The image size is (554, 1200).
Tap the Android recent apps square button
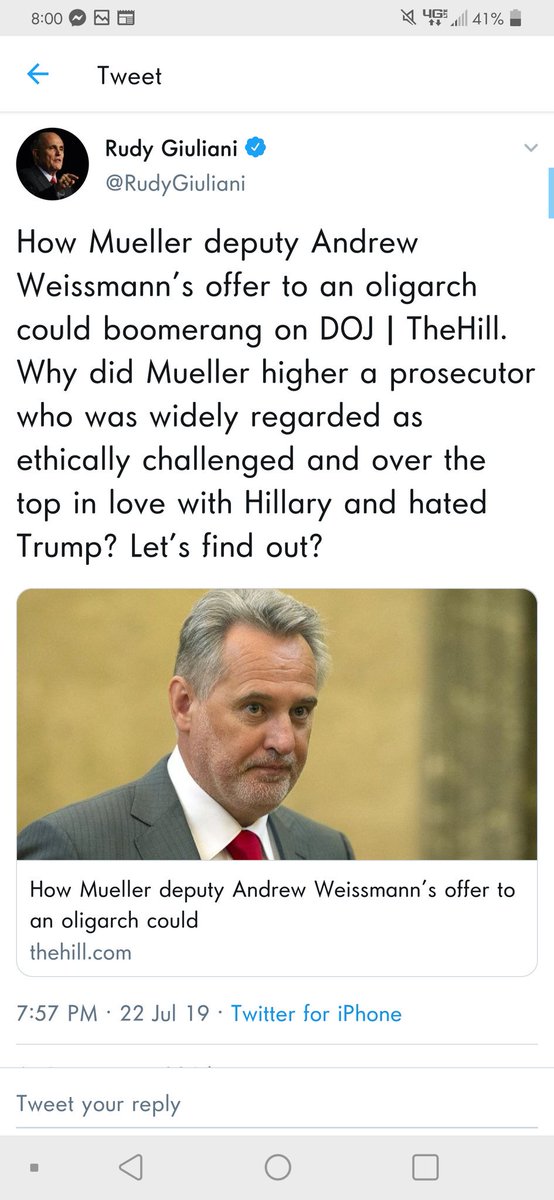(425, 1166)
